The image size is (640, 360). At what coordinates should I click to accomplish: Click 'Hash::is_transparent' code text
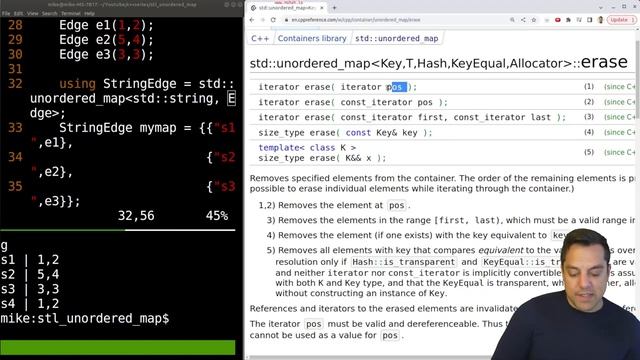[403, 262]
